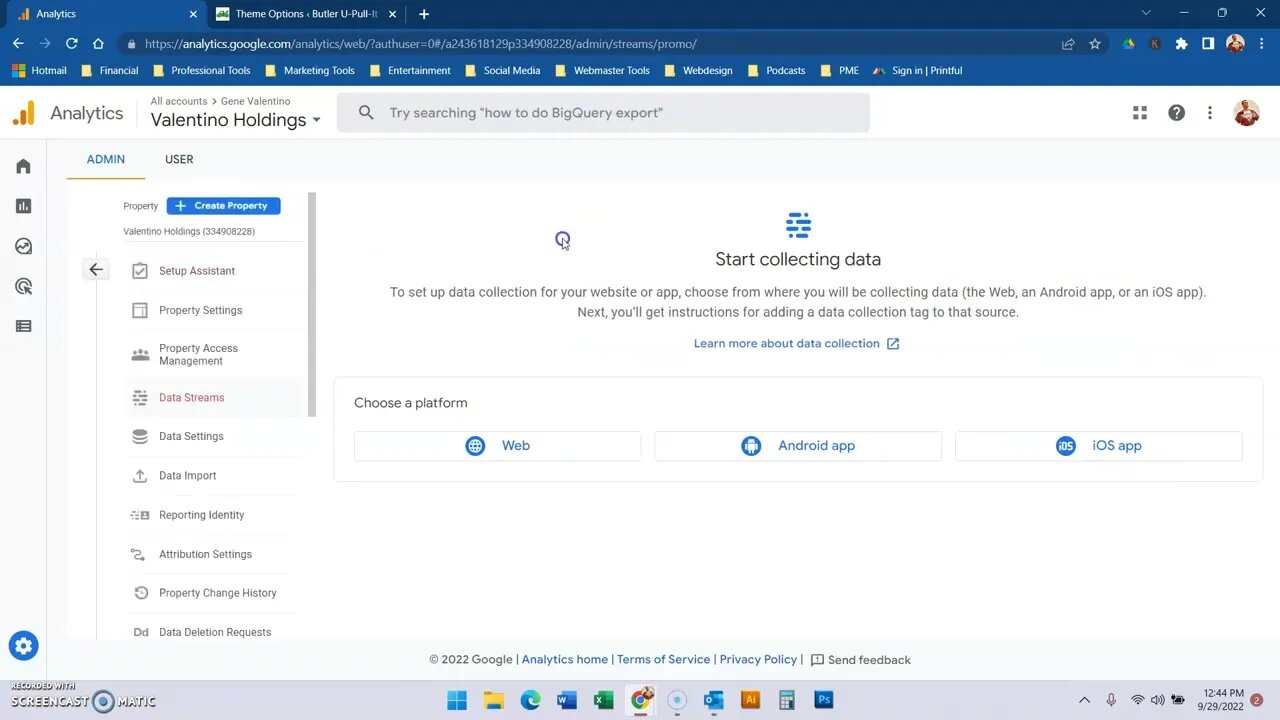Open Photoshop from taskbar

tap(824, 700)
